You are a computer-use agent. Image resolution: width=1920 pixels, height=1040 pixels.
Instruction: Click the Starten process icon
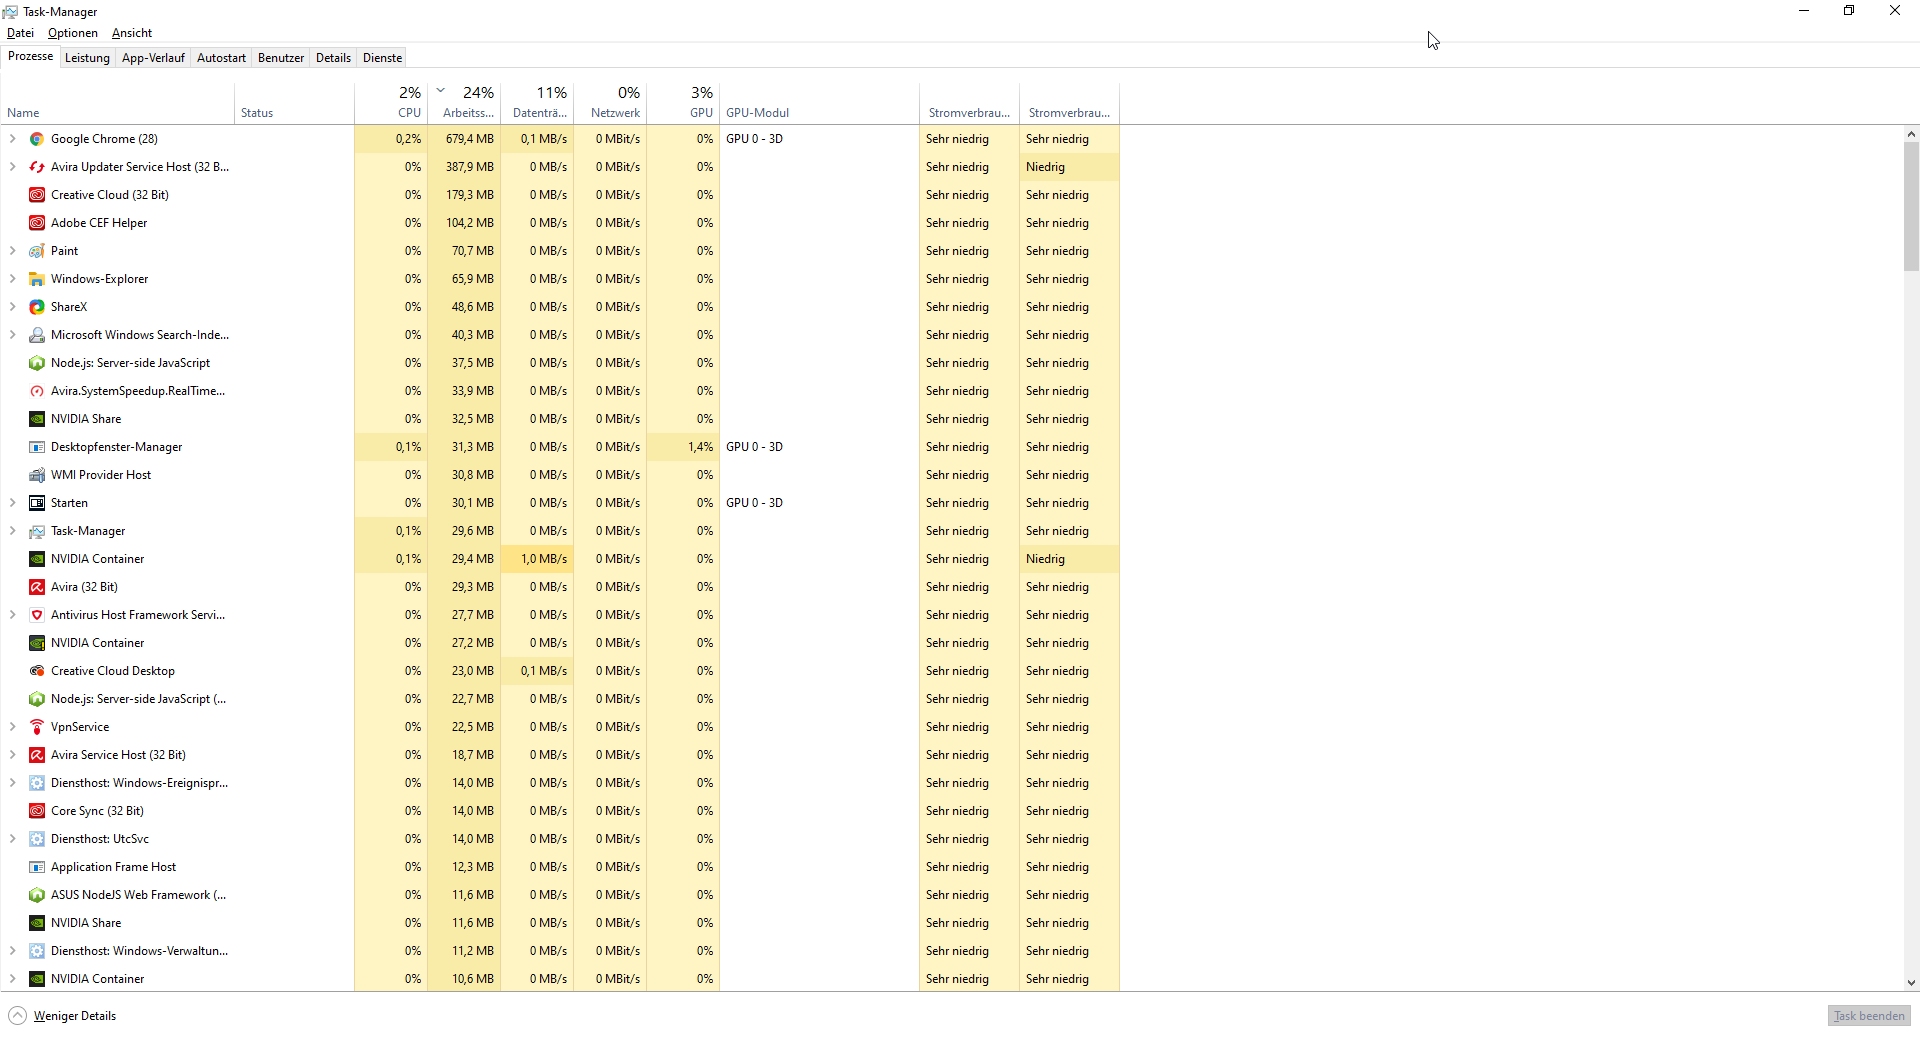37,503
